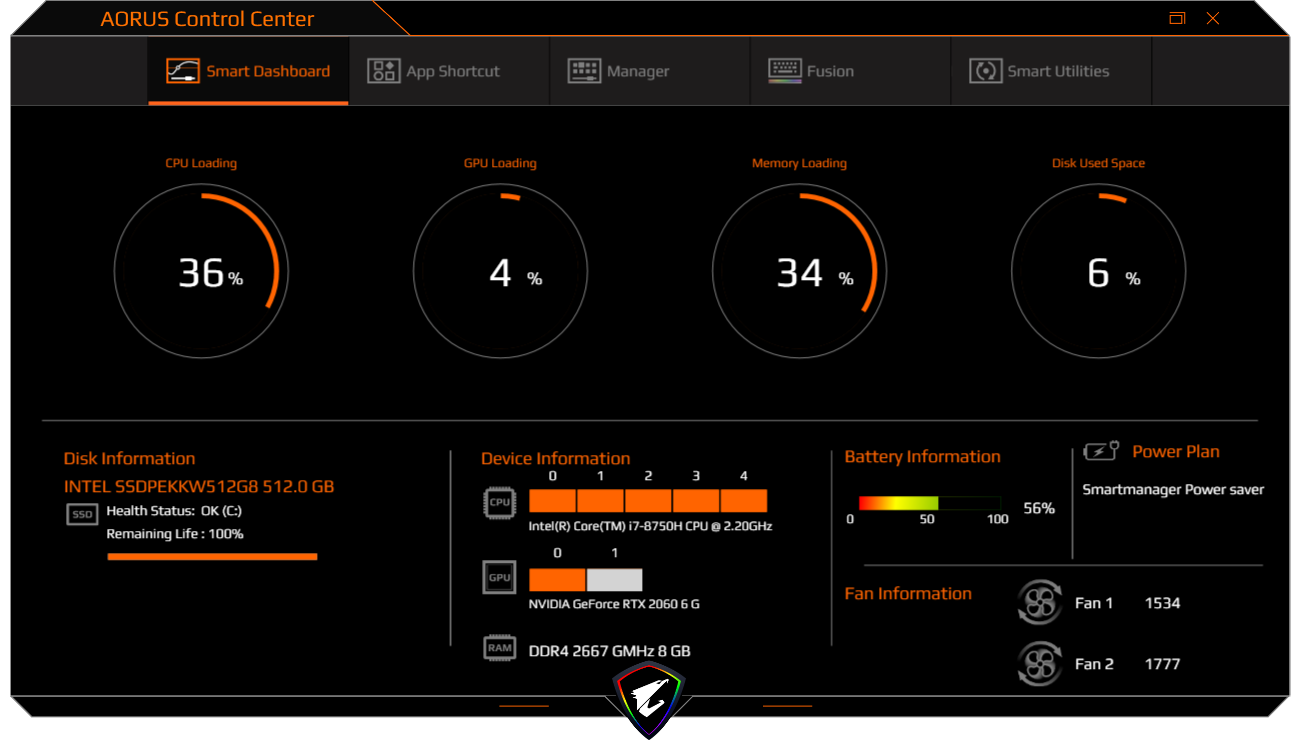Click Remaining Life : 100% text

click(175, 534)
